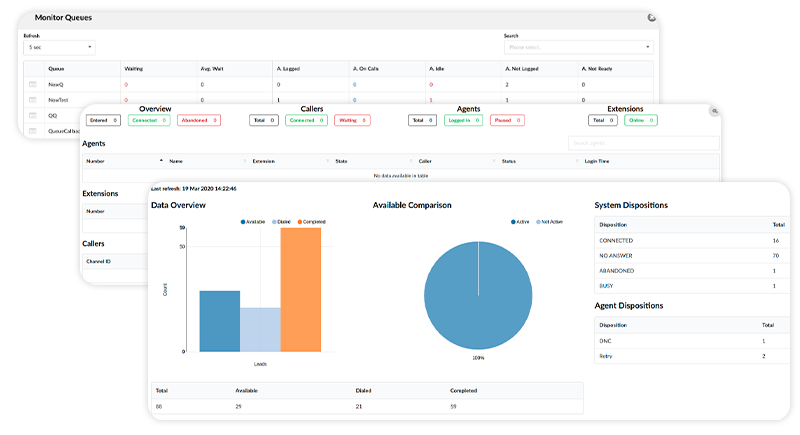The height and width of the screenshot is (435, 800).
Task: Click the Paused counter under Agents
Action: click(x=511, y=120)
